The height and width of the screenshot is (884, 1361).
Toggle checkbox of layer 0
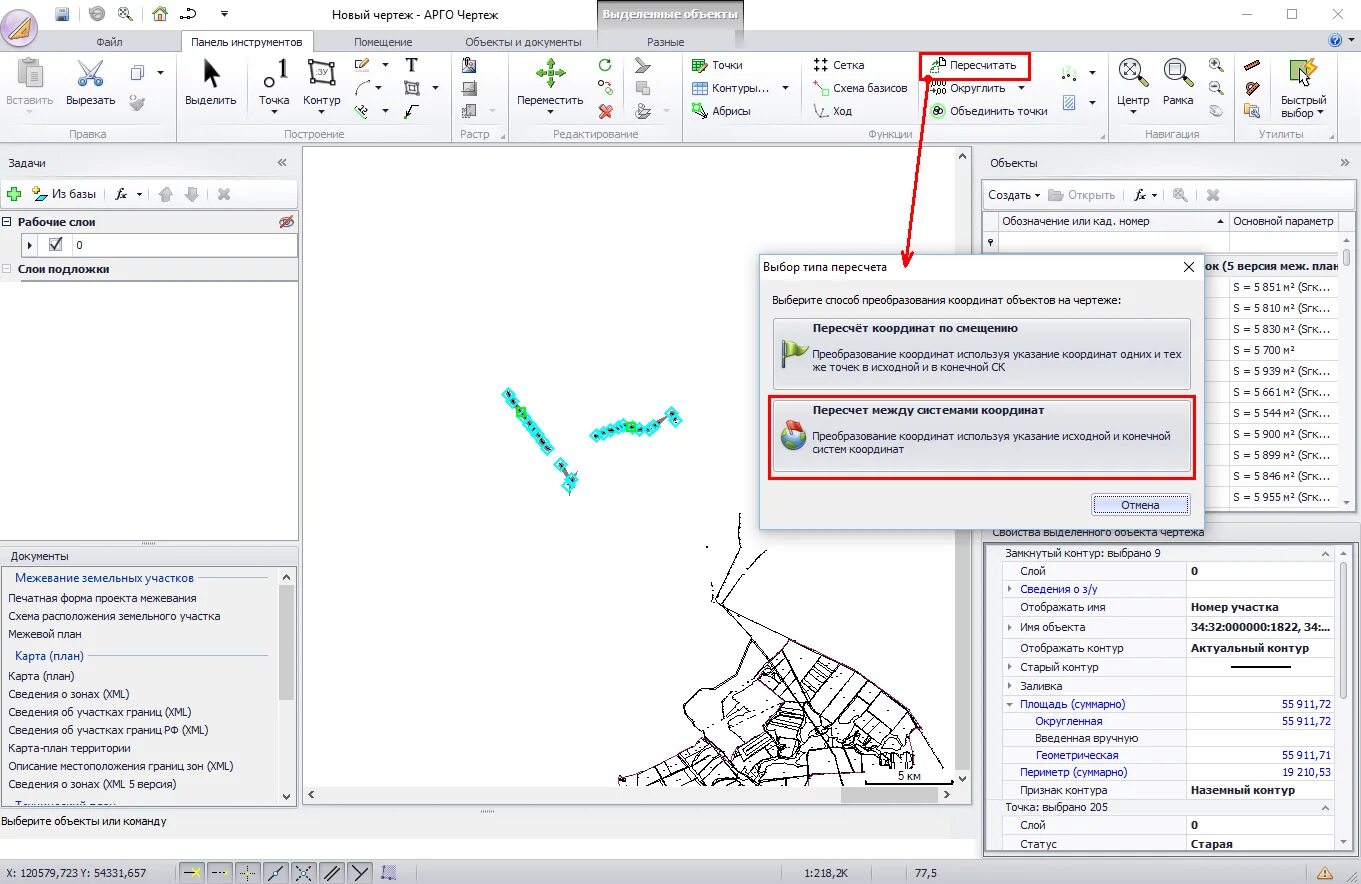(56, 245)
